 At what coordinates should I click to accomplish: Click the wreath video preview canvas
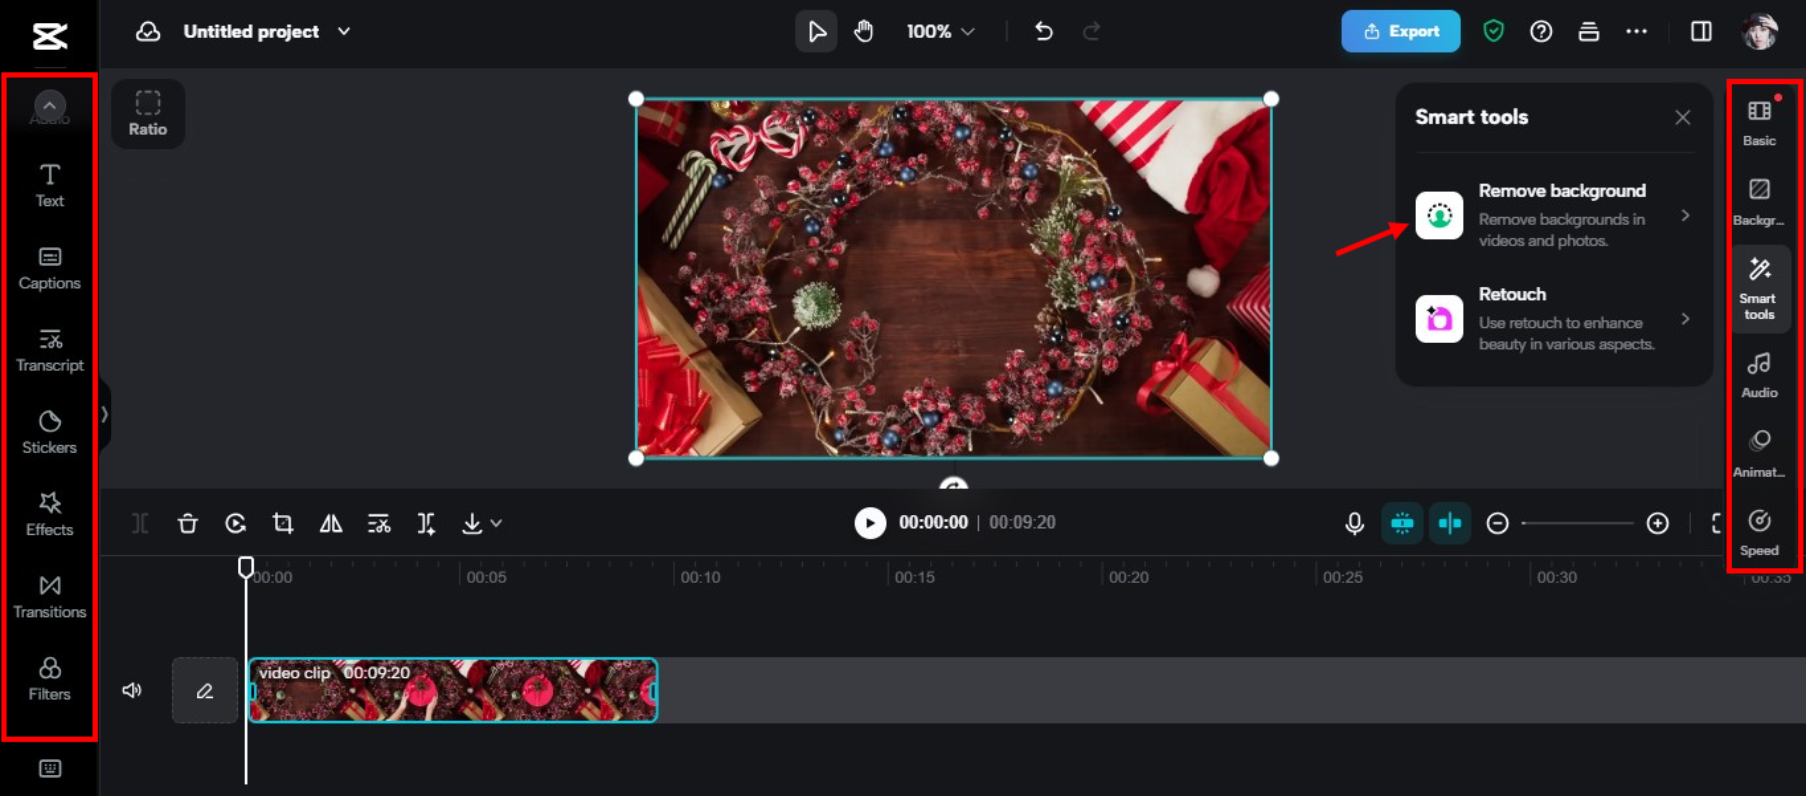(954, 278)
